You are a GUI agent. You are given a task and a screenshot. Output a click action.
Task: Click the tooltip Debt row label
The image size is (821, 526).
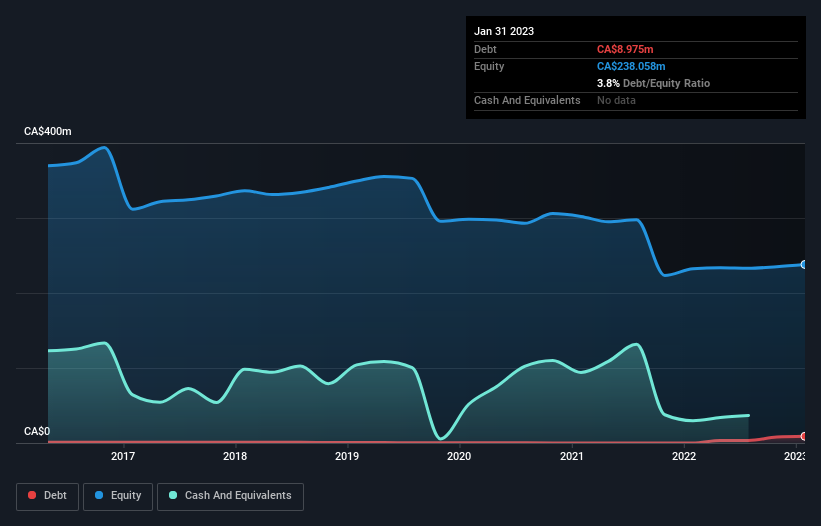click(485, 49)
